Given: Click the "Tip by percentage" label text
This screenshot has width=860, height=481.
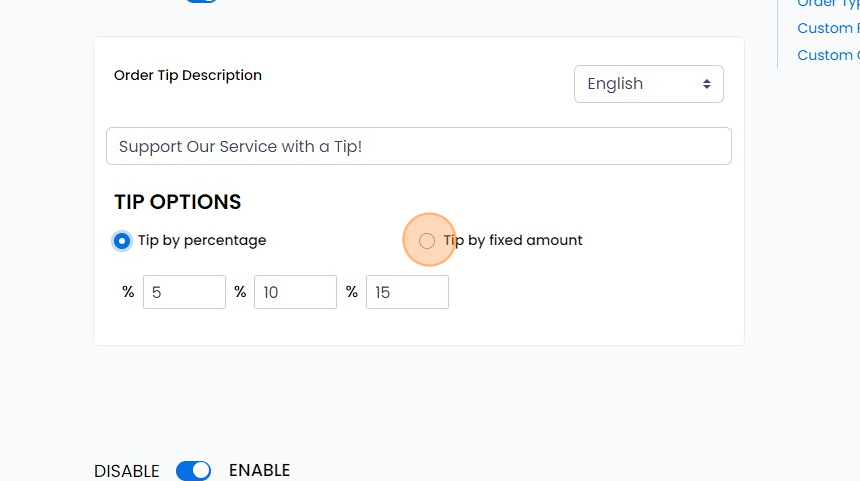Looking at the screenshot, I should [x=202, y=240].
